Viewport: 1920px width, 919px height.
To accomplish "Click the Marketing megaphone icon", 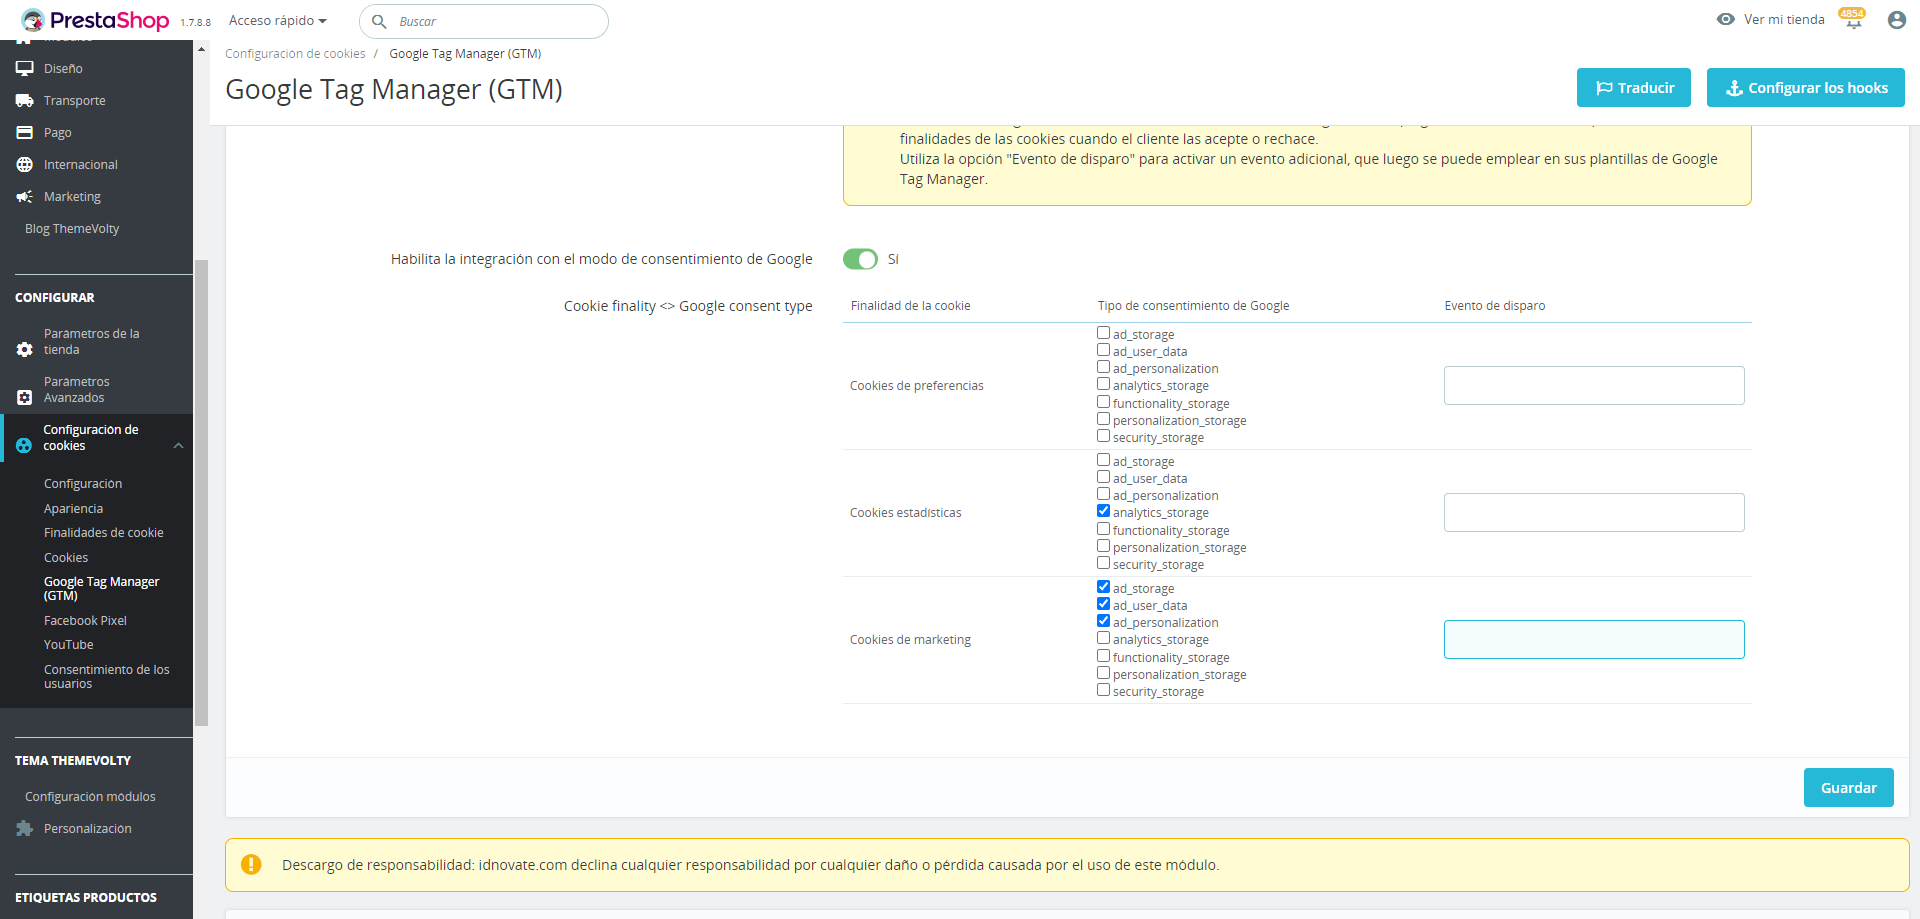I will pos(25,197).
